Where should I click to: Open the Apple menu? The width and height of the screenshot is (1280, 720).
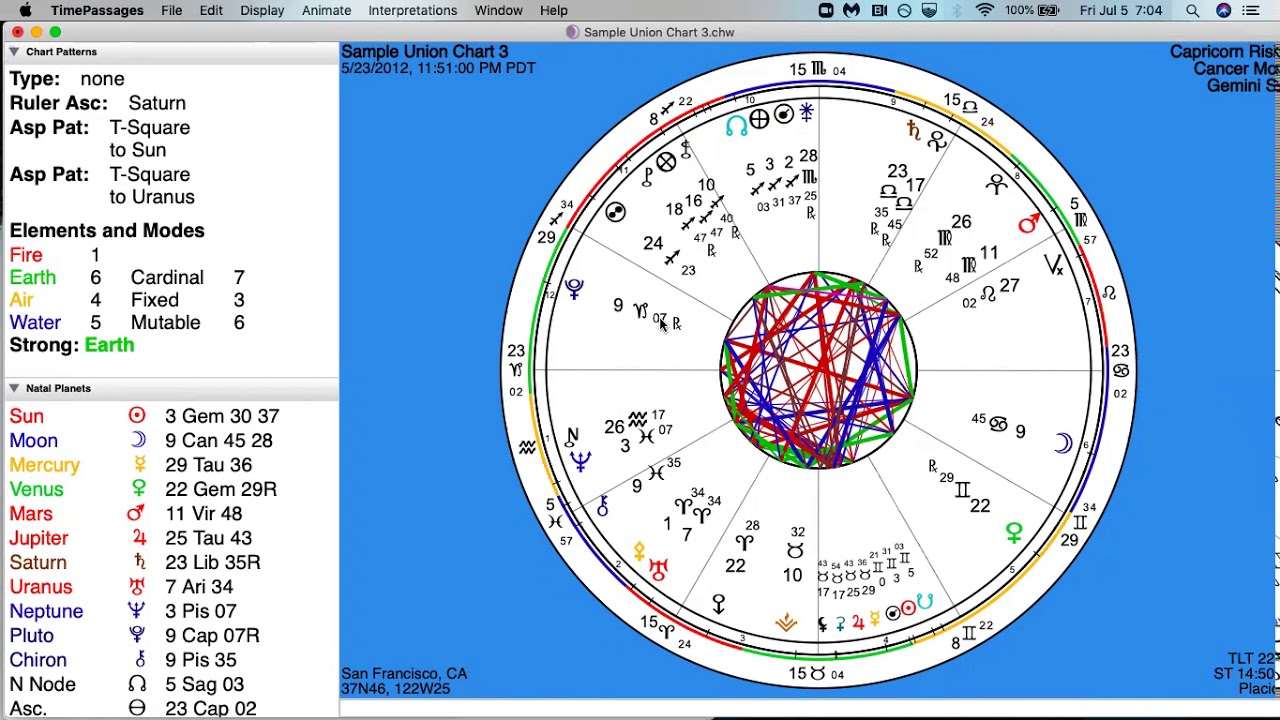pyautogui.click(x=25, y=11)
